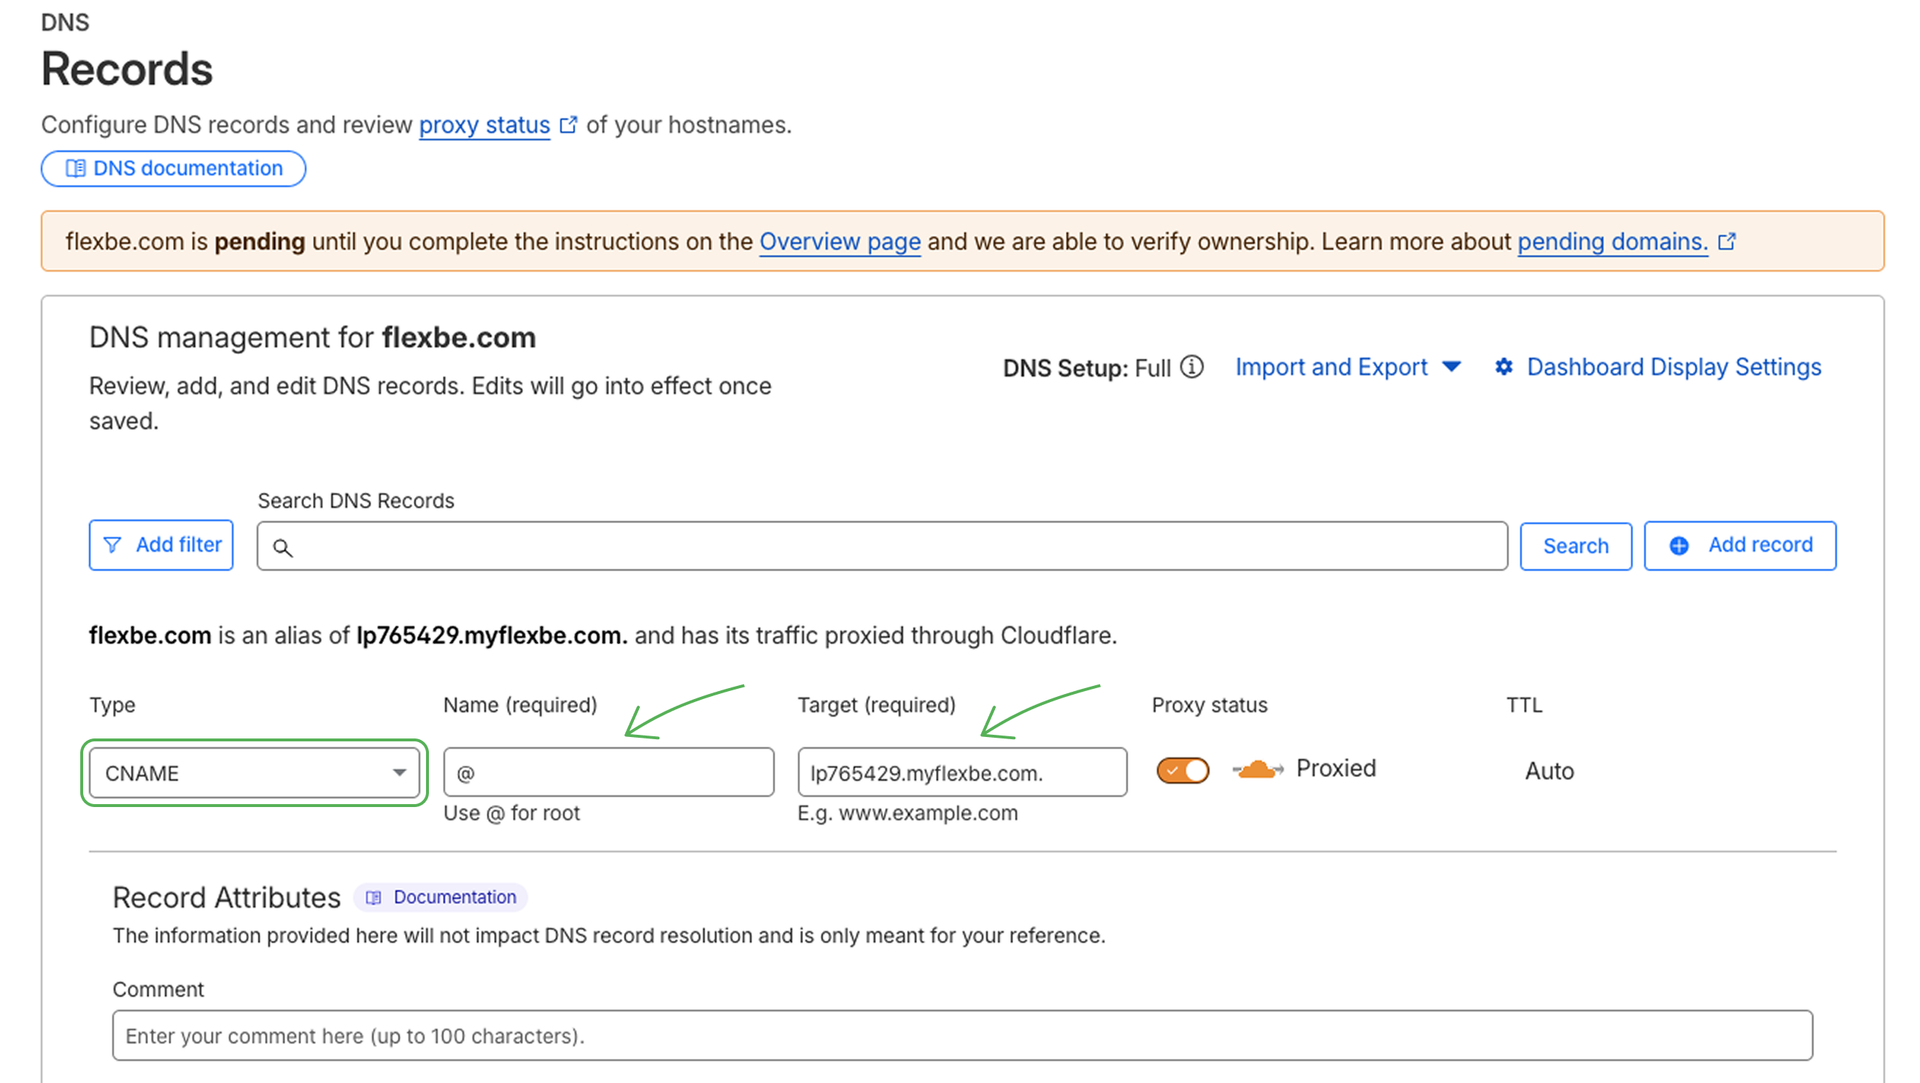Focus the Target field with lp765429.myflexbe.com

tap(961, 773)
